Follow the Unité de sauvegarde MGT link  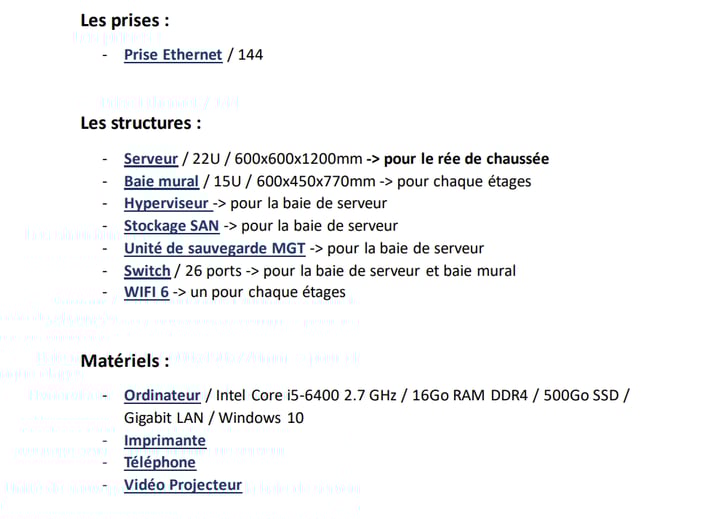[x=215, y=248]
